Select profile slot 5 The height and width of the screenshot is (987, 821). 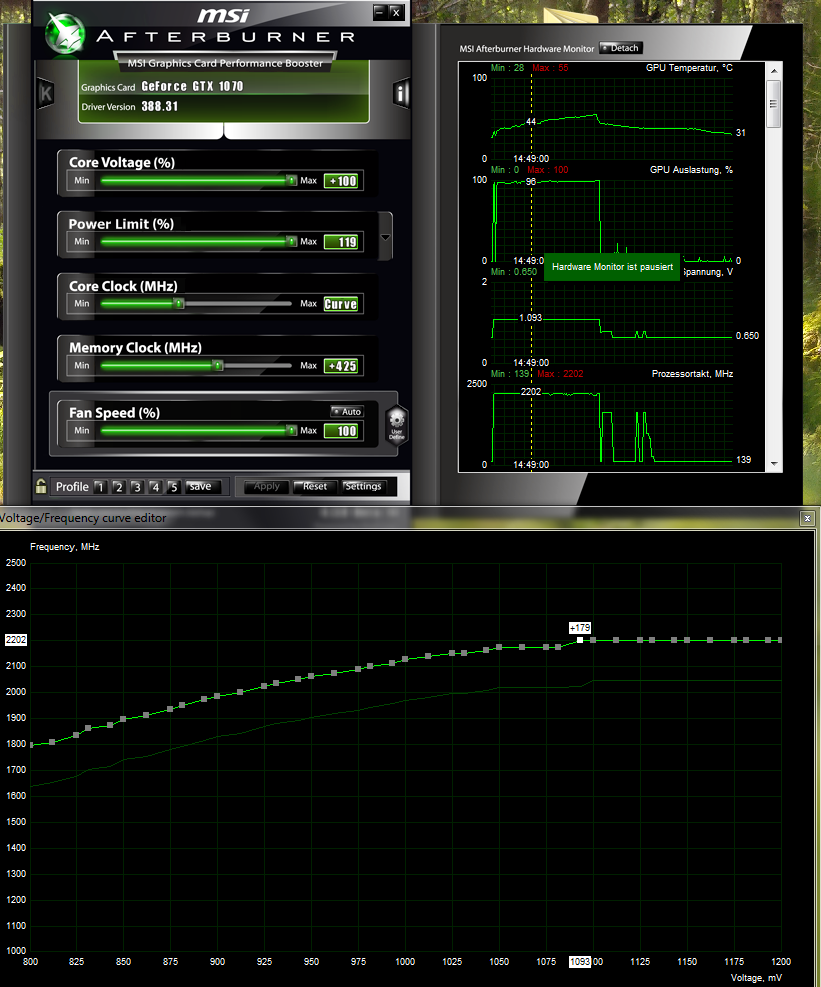(x=174, y=487)
